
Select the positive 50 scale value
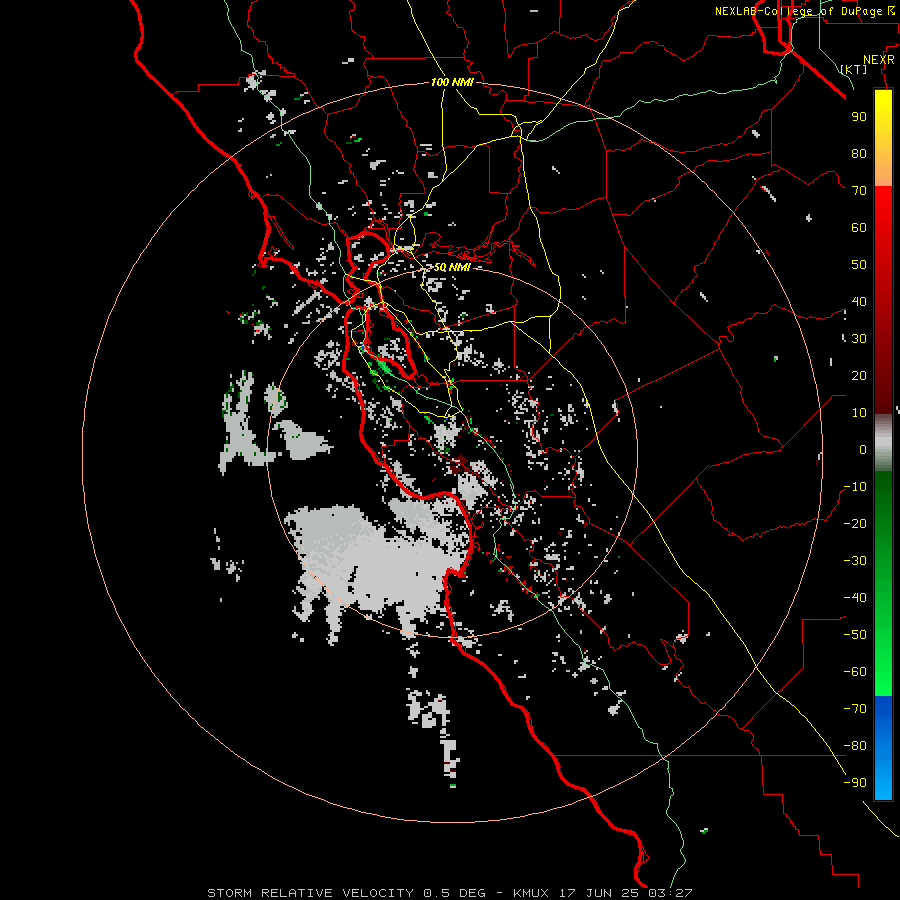(859, 265)
